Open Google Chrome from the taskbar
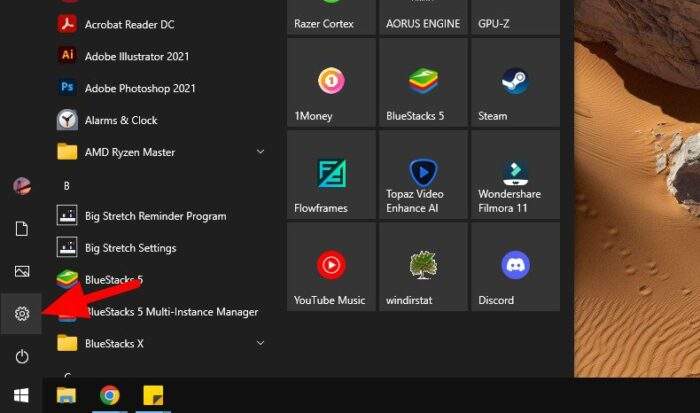 coord(110,396)
